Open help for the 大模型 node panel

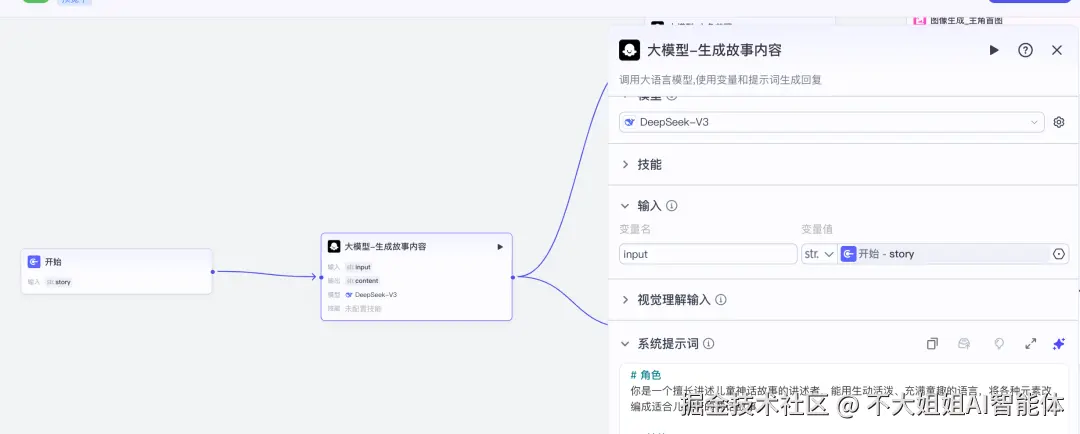[1026, 50]
